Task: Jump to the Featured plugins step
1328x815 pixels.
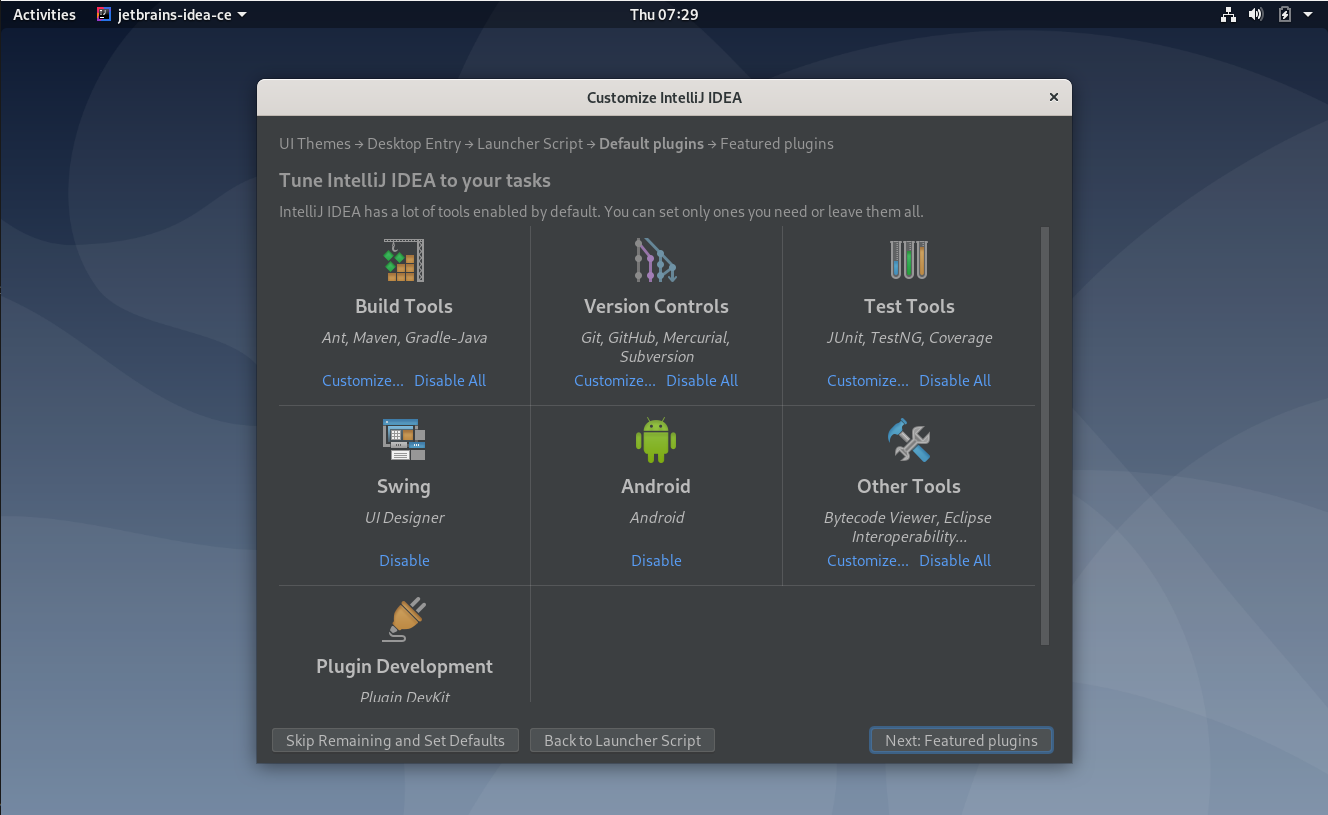Action: click(777, 143)
